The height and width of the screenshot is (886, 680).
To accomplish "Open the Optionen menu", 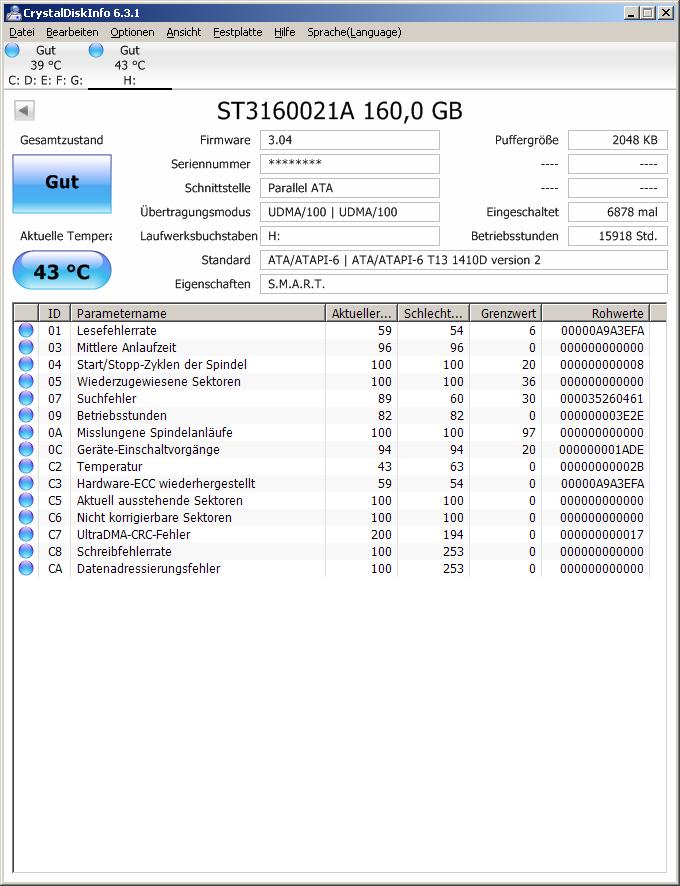I will pos(132,32).
